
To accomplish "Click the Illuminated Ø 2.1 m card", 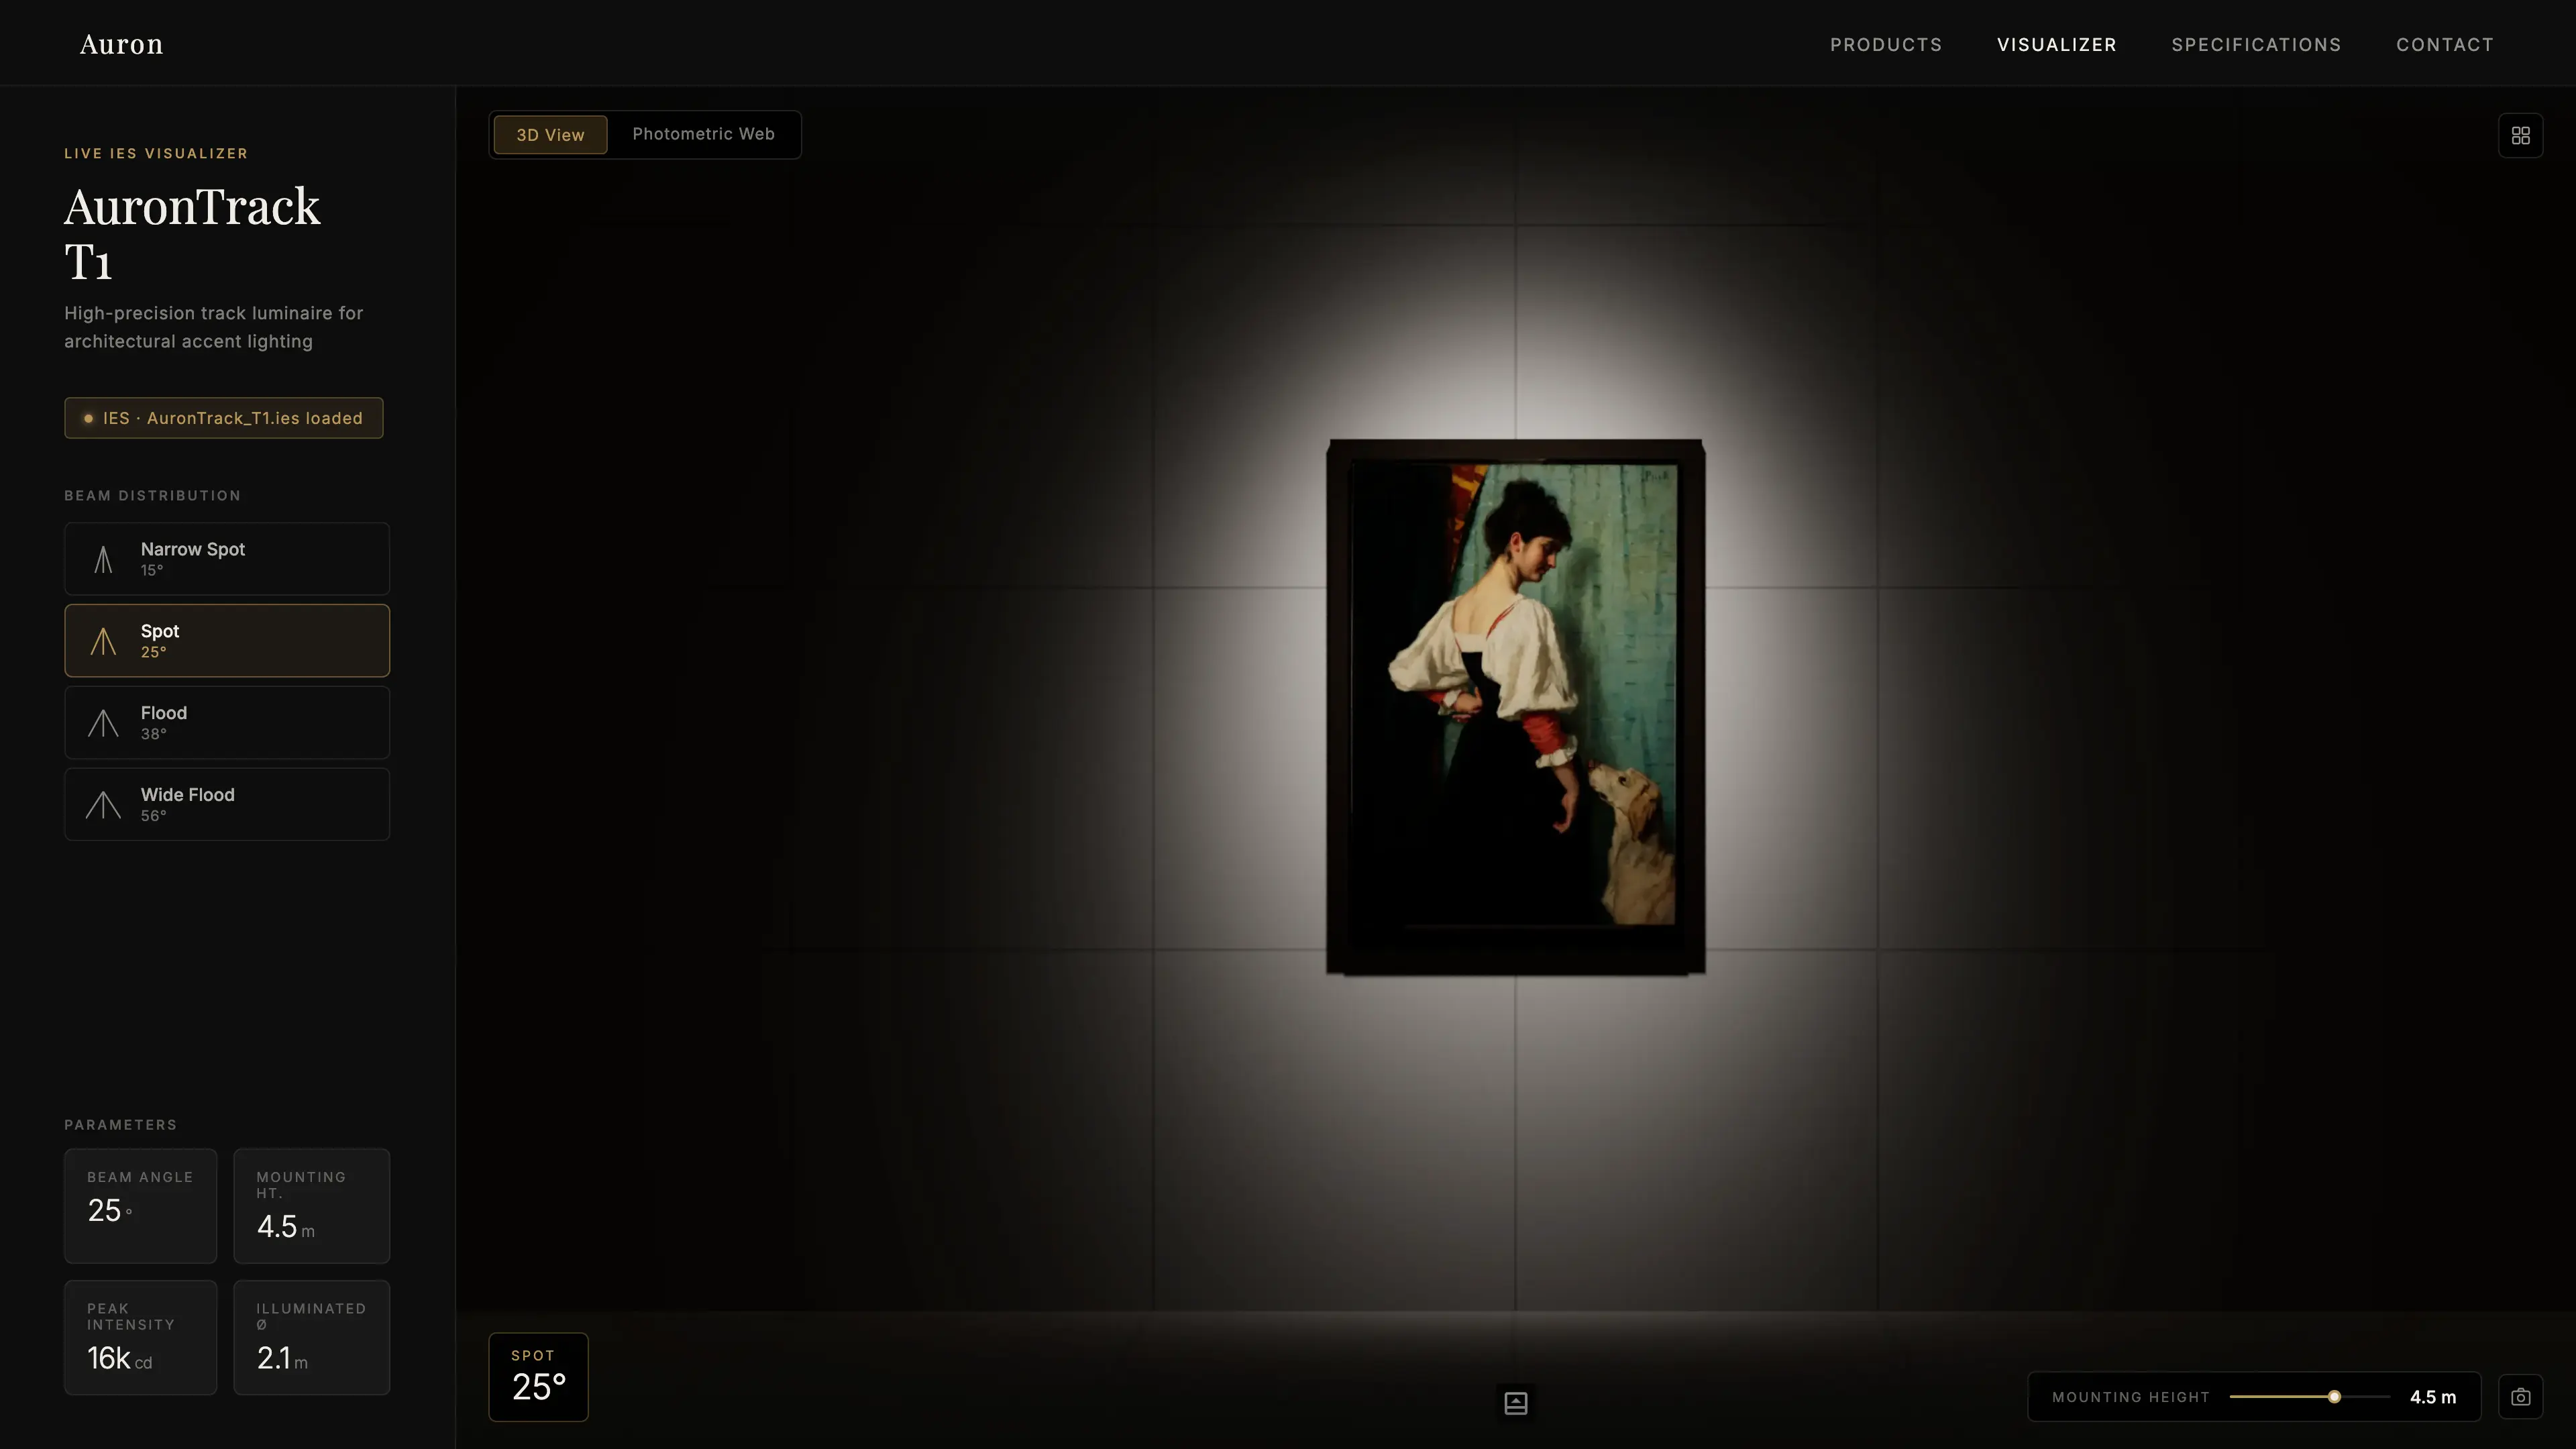I will point(312,1338).
